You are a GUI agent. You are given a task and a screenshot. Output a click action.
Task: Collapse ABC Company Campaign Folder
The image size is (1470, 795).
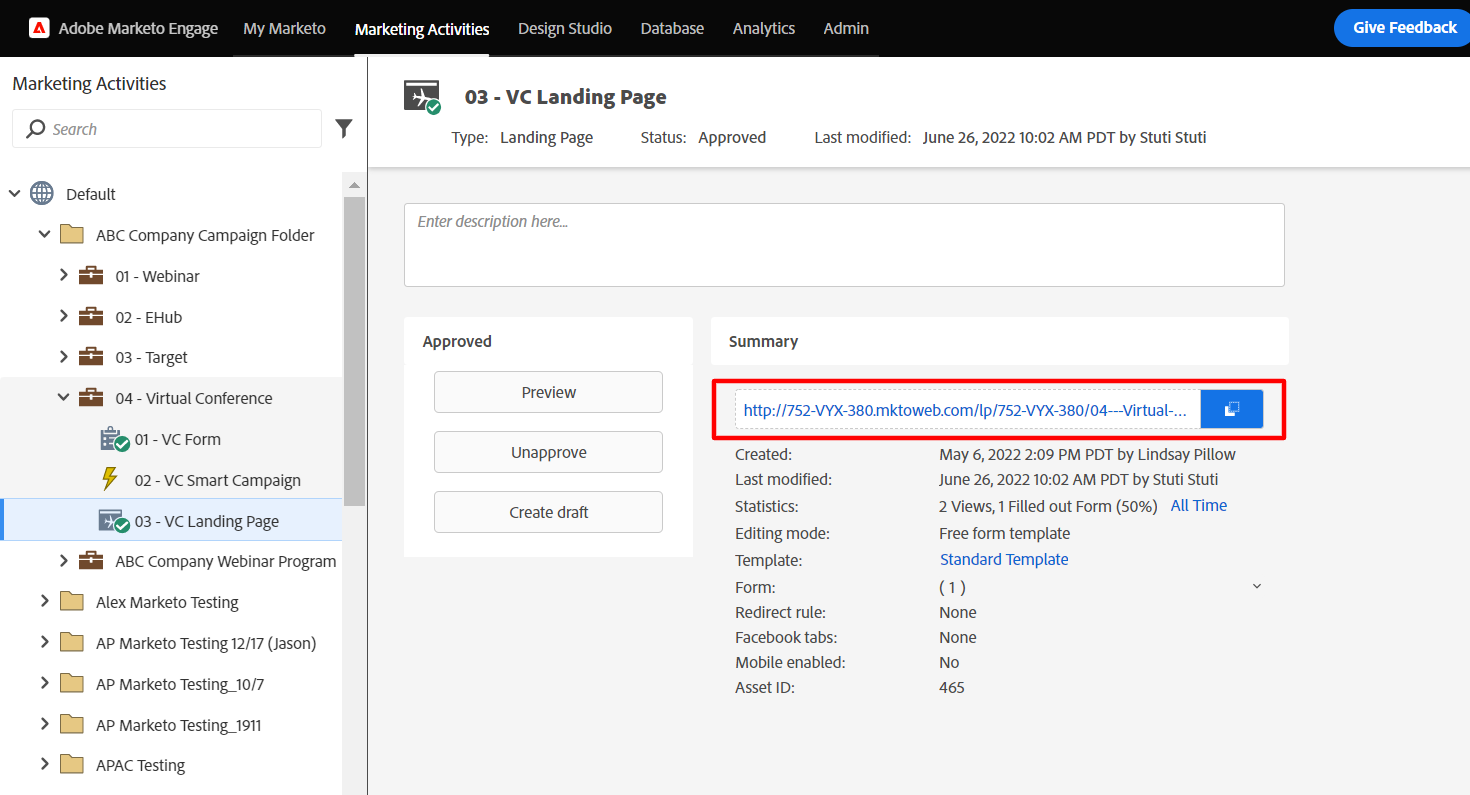(44, 234)
